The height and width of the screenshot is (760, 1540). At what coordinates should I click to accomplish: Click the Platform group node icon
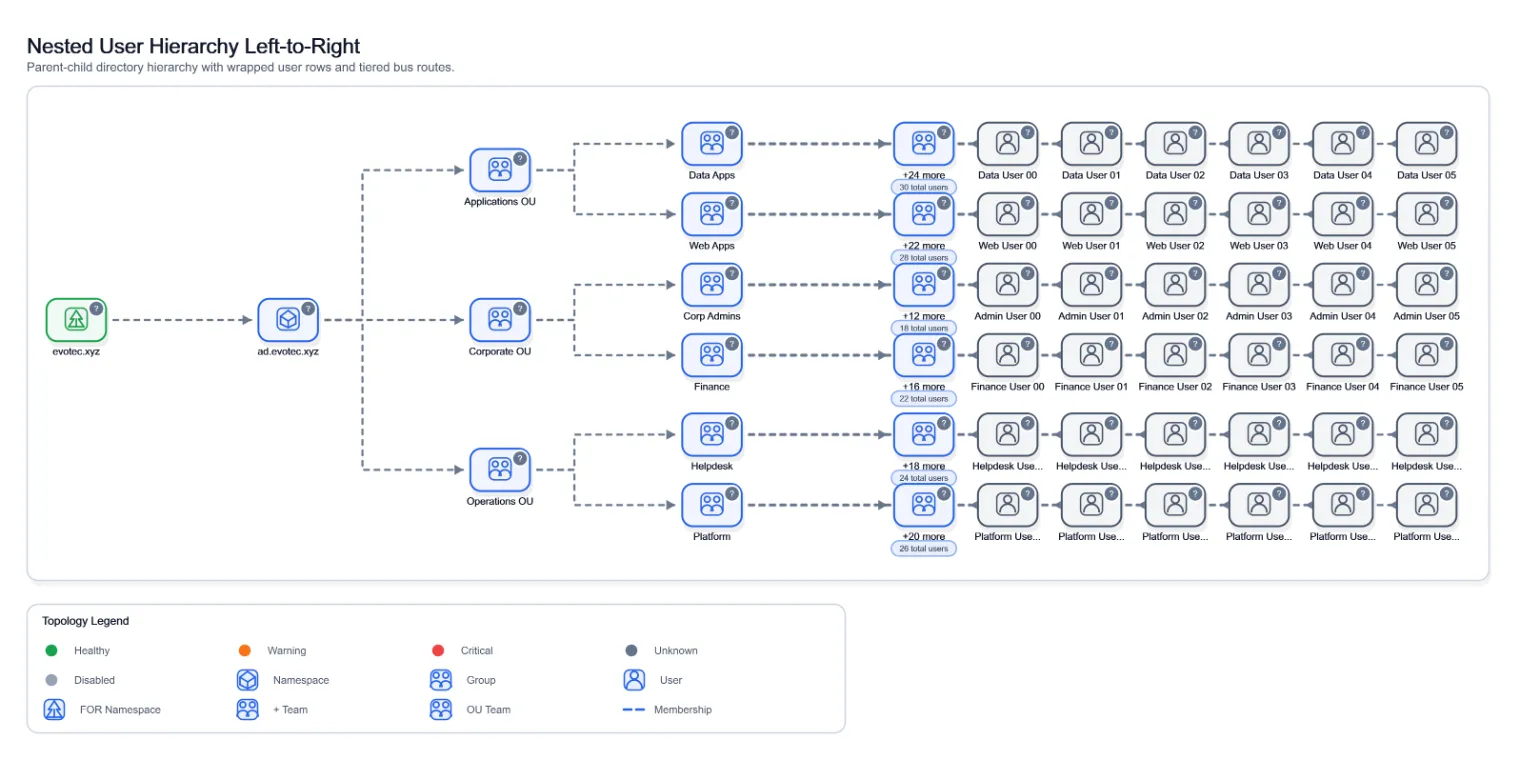(x=712, y=505)
